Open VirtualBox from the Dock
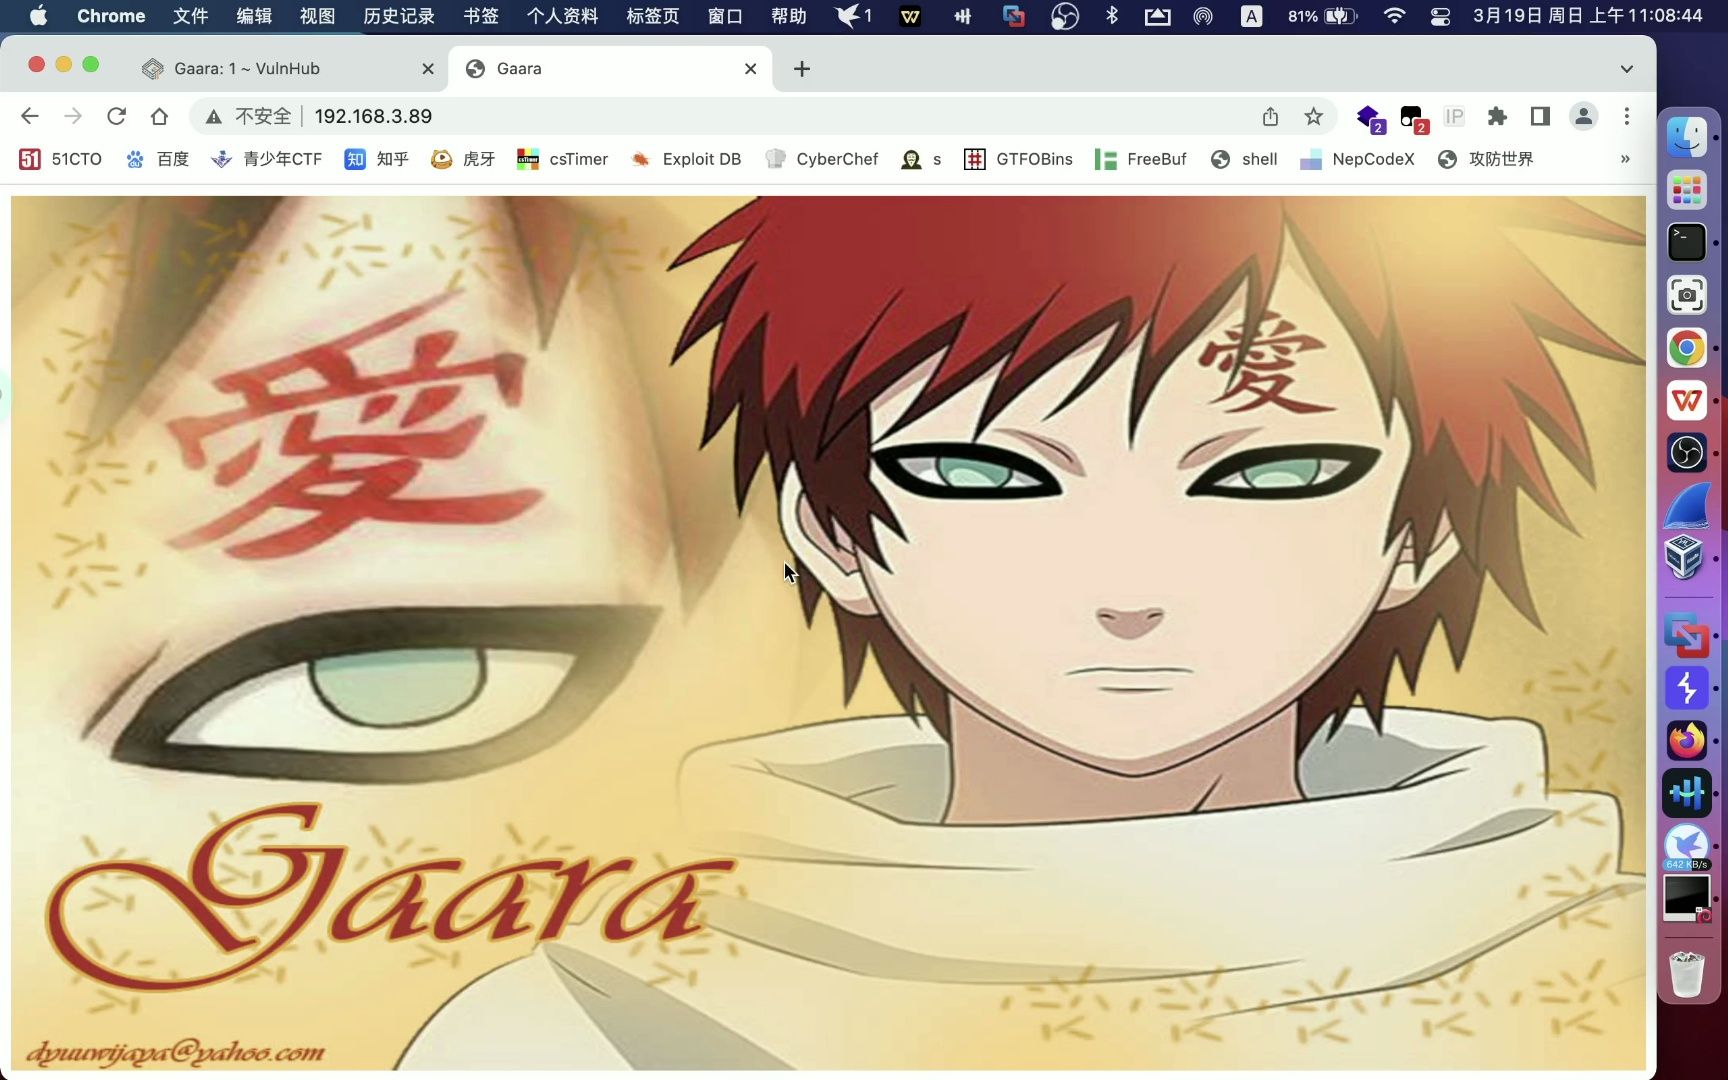The height and width of the screenshot is (1080, 1728). pos(1687,558)
